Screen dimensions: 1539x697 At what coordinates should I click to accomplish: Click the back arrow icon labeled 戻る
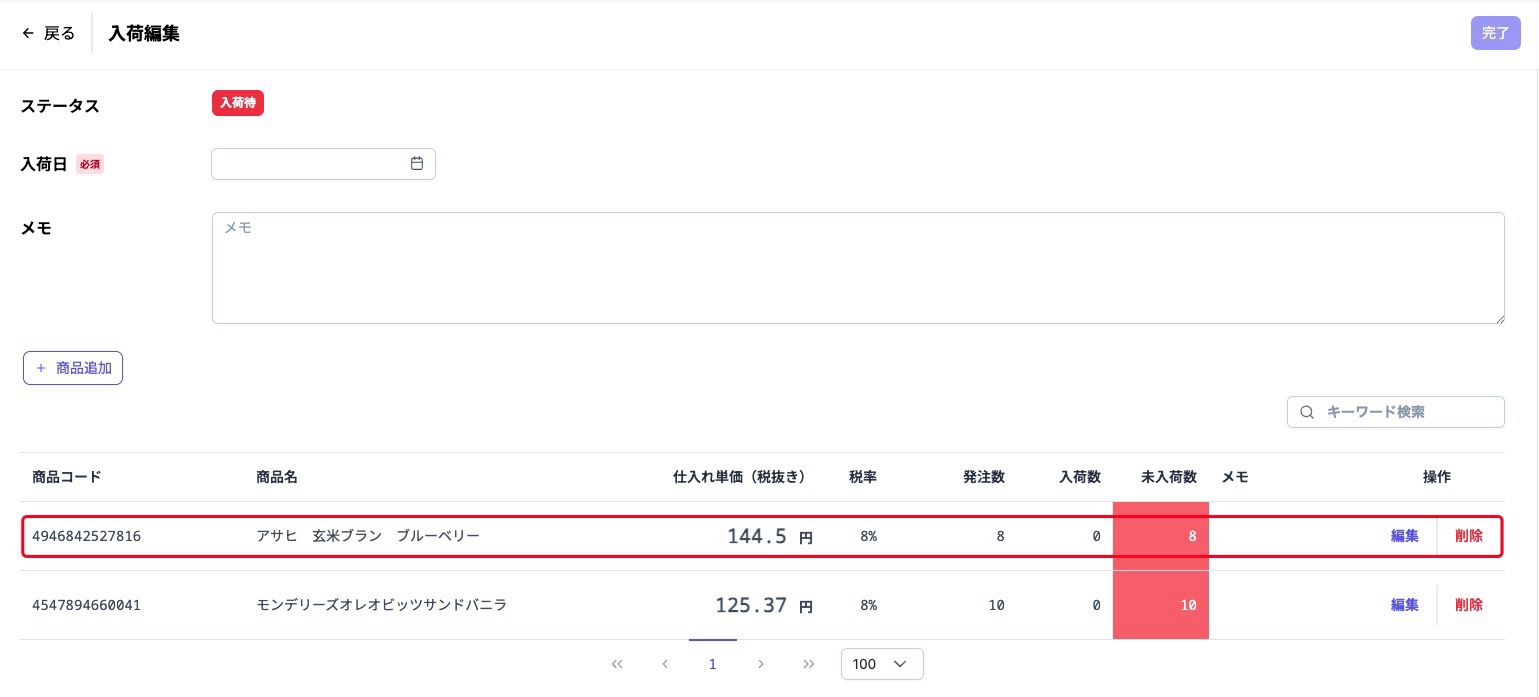pos(28,33)
